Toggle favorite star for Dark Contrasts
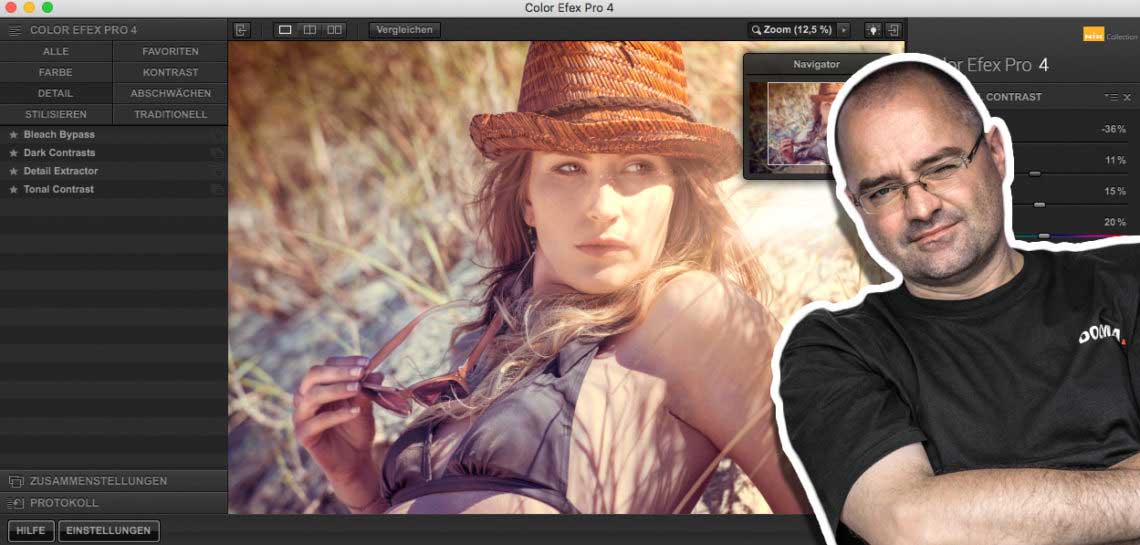The width and height of the screenshot is (1140, 545). [13, 153]
